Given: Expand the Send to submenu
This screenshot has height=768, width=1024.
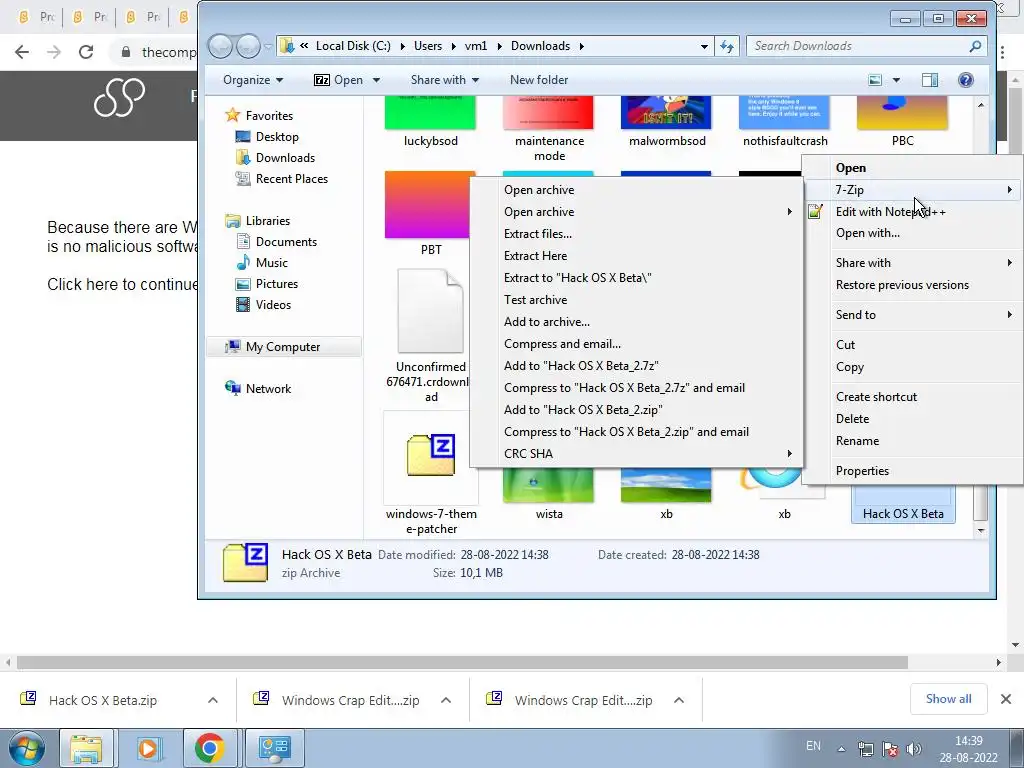Looking at the screenshot, I should click(x=912, y=315).
